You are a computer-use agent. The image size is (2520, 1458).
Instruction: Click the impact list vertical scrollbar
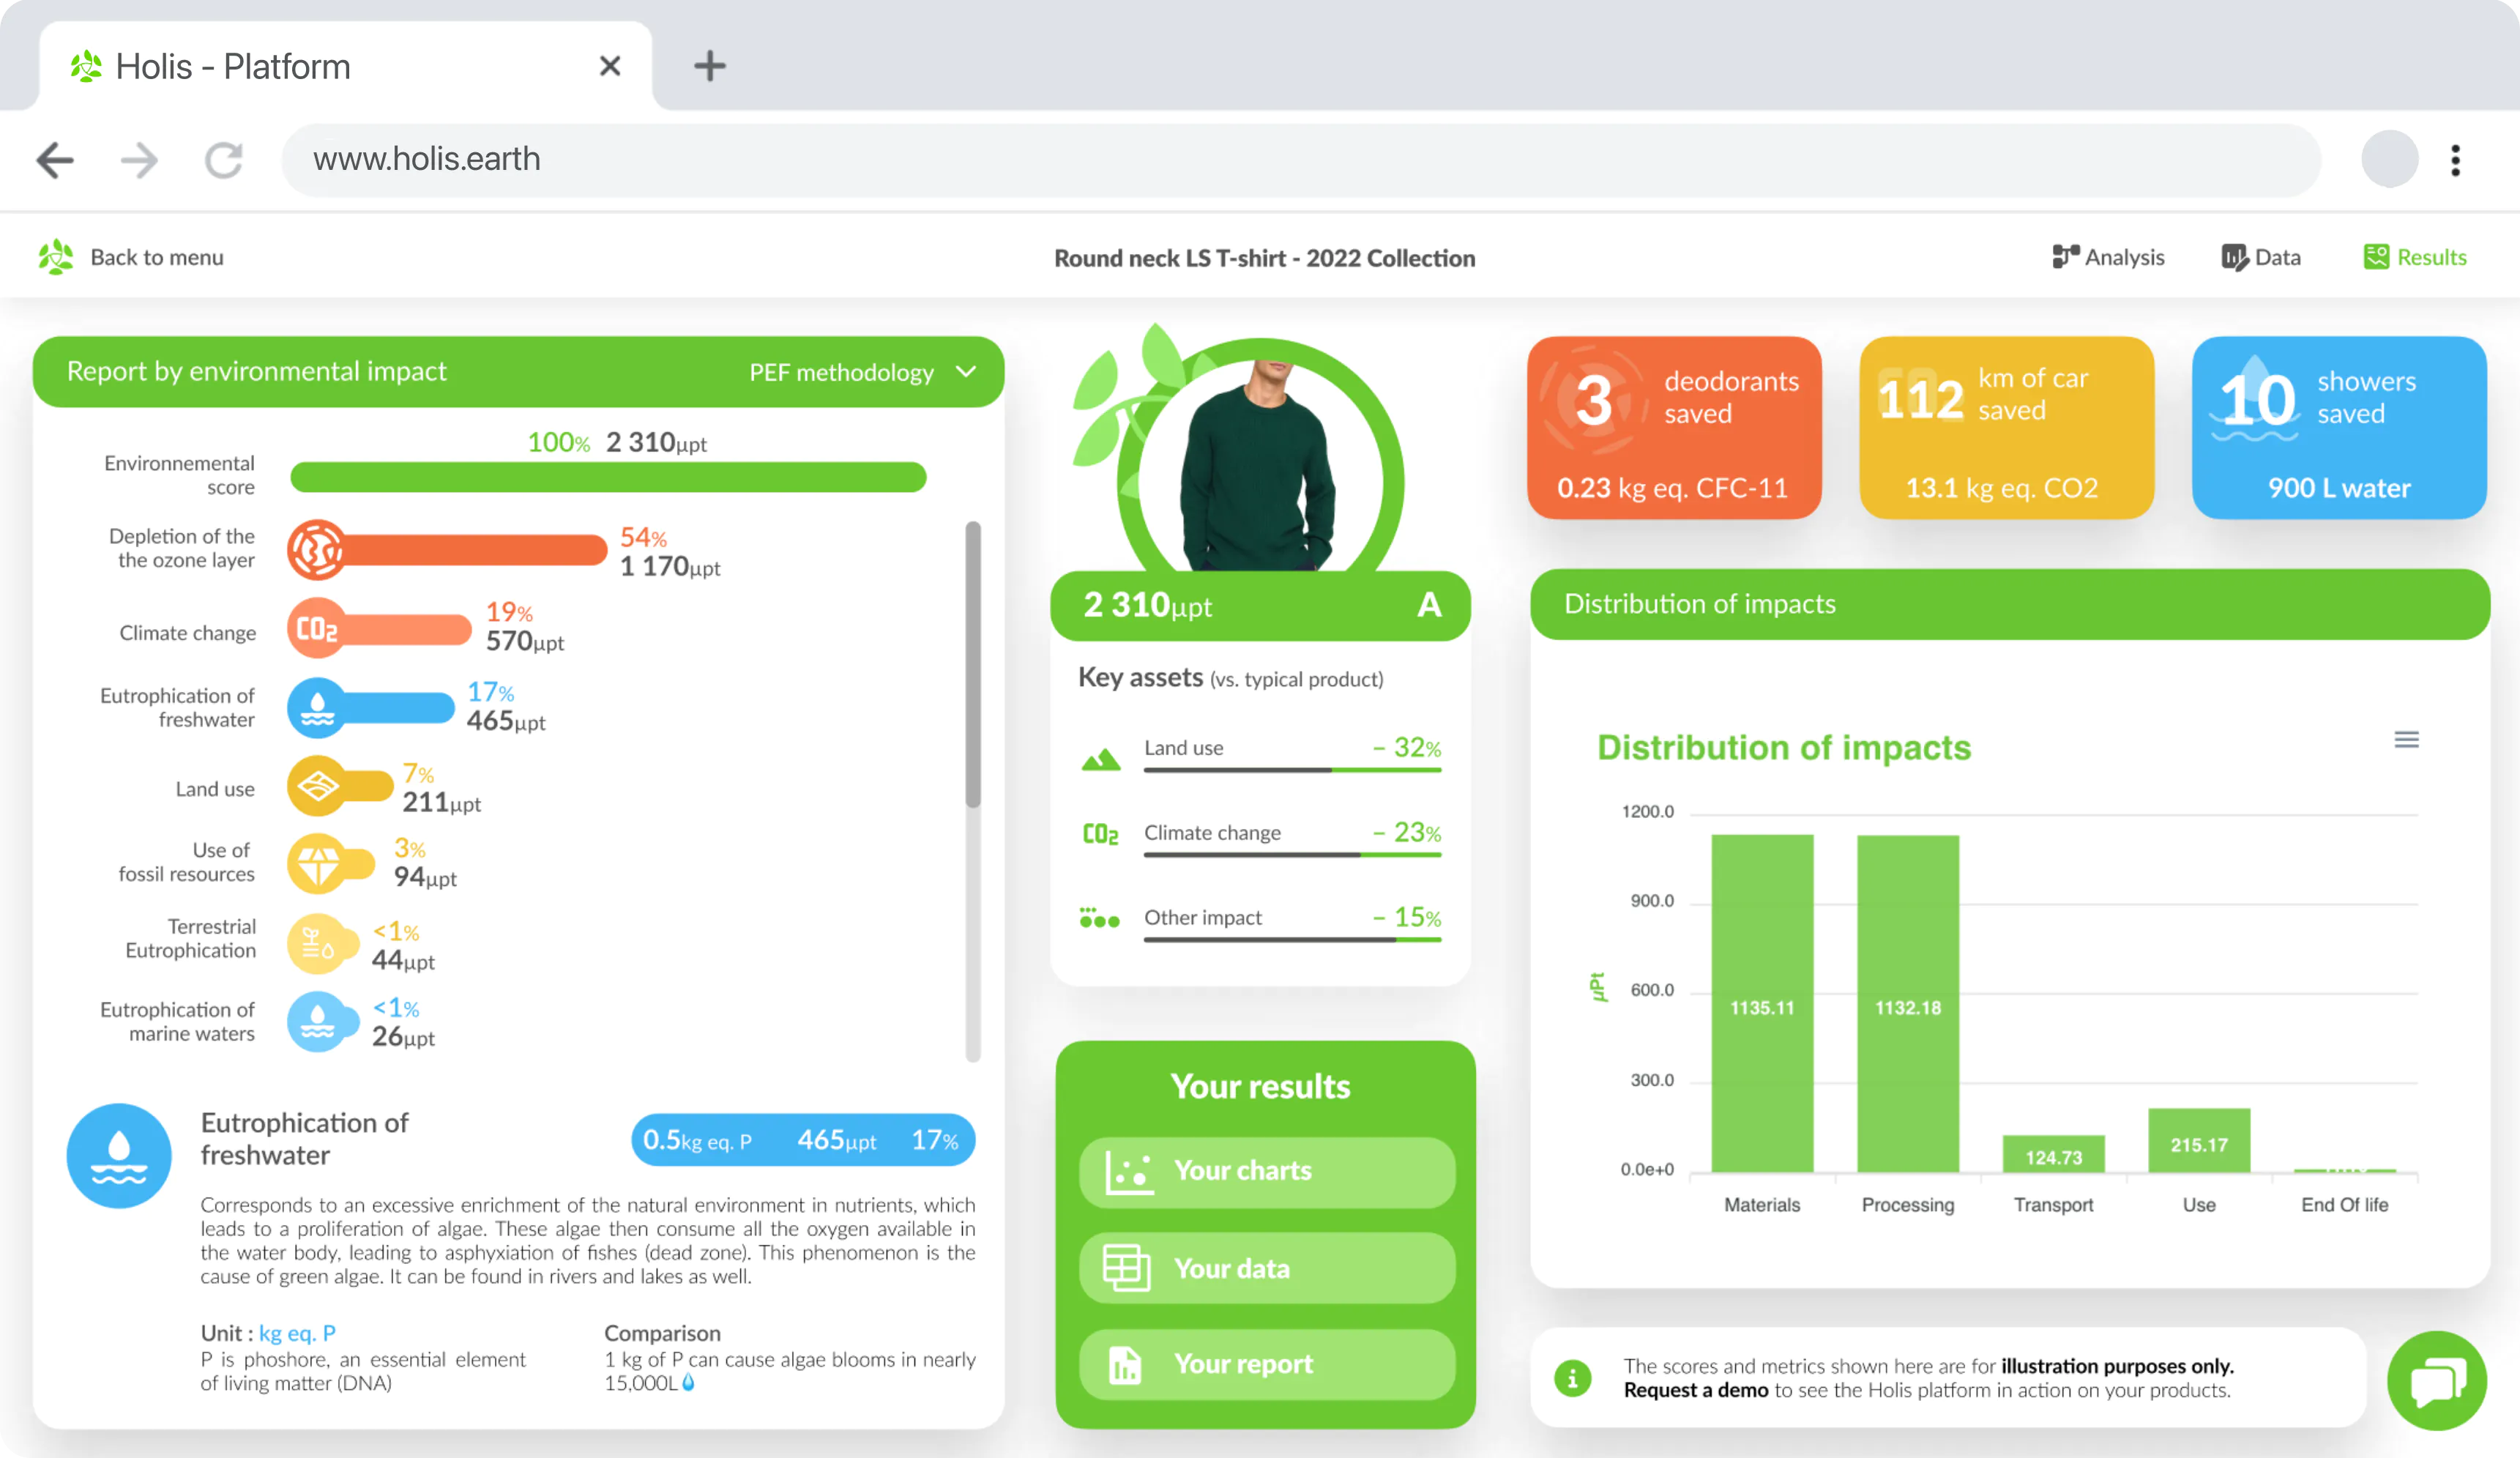click(972, 664)
